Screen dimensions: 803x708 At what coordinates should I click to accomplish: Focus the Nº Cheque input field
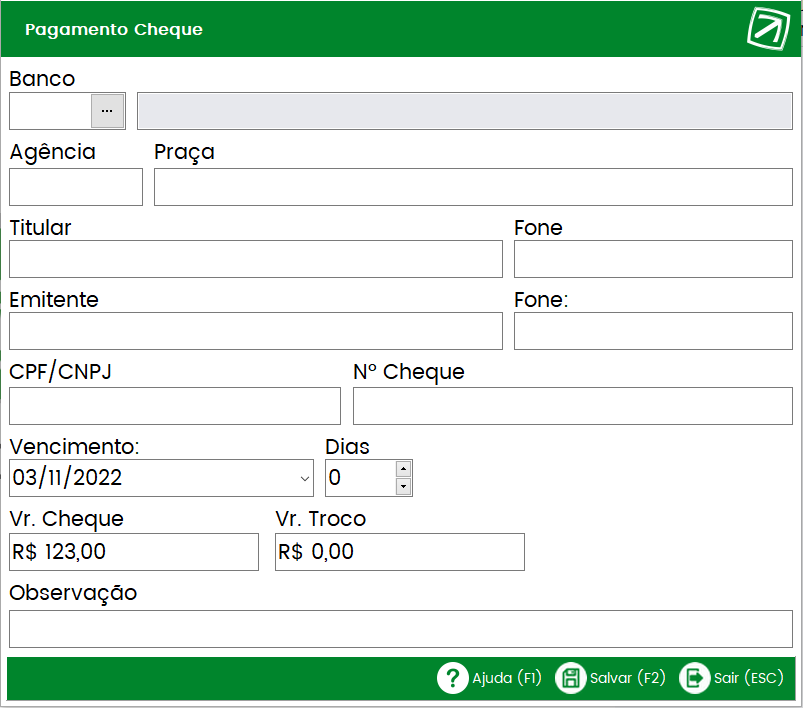click(573, 406)
